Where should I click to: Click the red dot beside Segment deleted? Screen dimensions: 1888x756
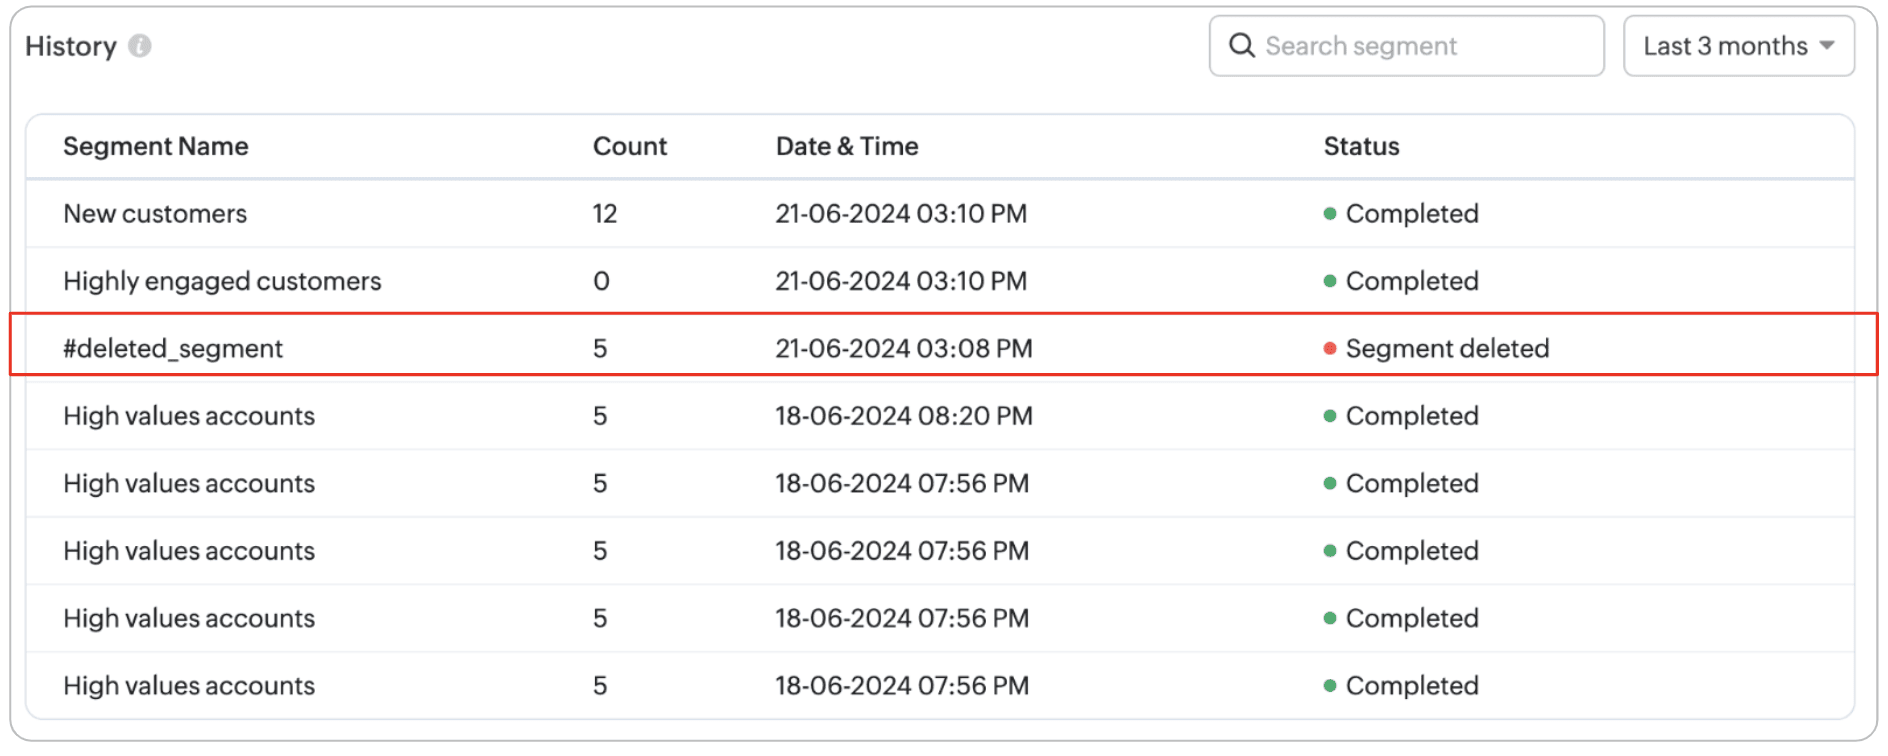[1330, 349]
